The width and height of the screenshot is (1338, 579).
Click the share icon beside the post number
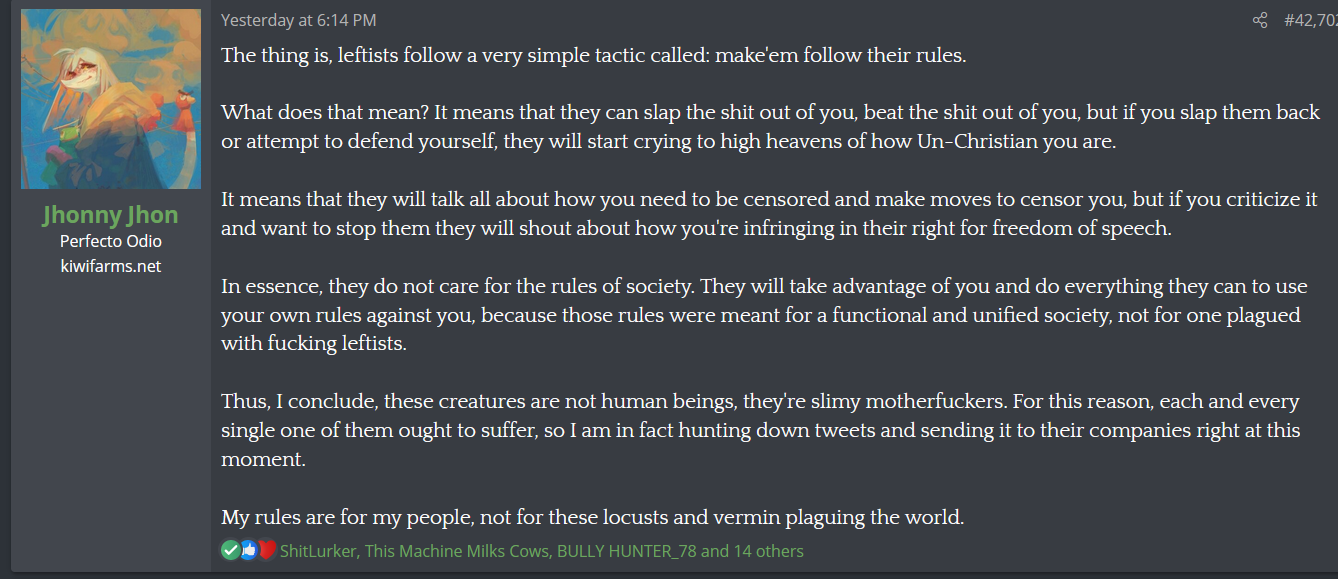1260,20
